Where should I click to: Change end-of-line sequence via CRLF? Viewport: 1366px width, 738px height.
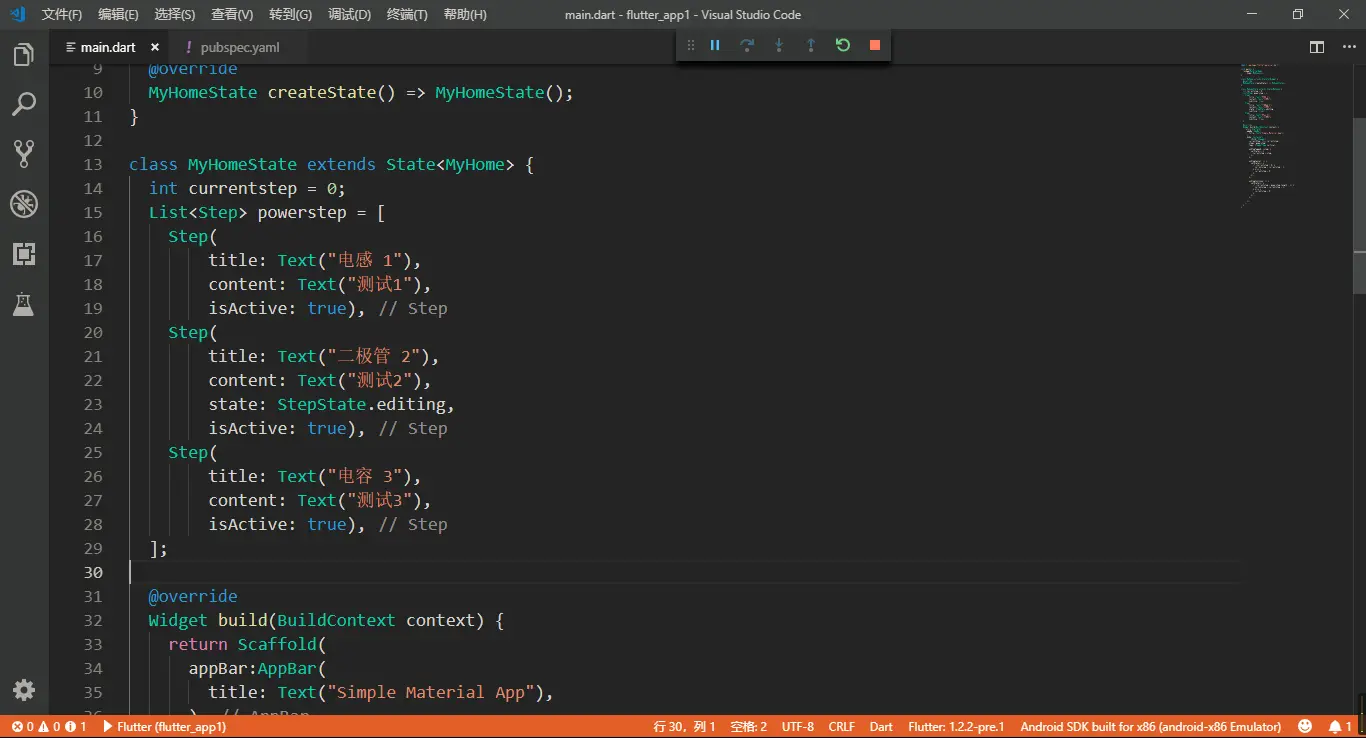[842, 727]
